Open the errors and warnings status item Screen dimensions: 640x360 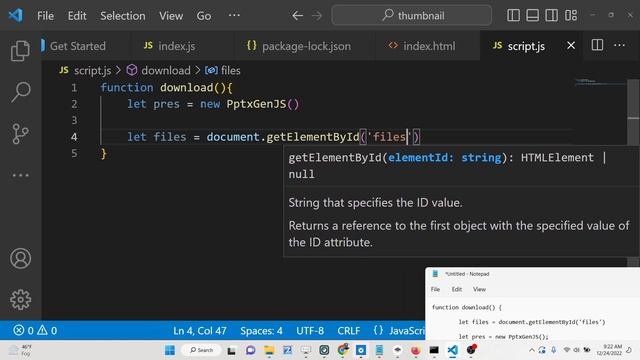tap(35, 330)
